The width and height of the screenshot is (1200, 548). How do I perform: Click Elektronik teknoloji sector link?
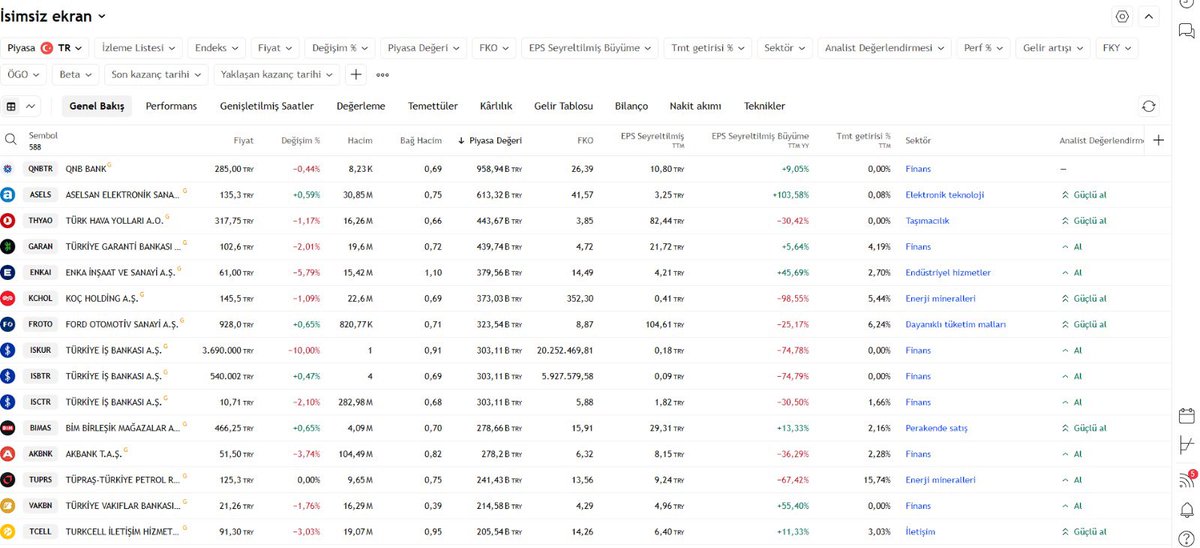945,195
